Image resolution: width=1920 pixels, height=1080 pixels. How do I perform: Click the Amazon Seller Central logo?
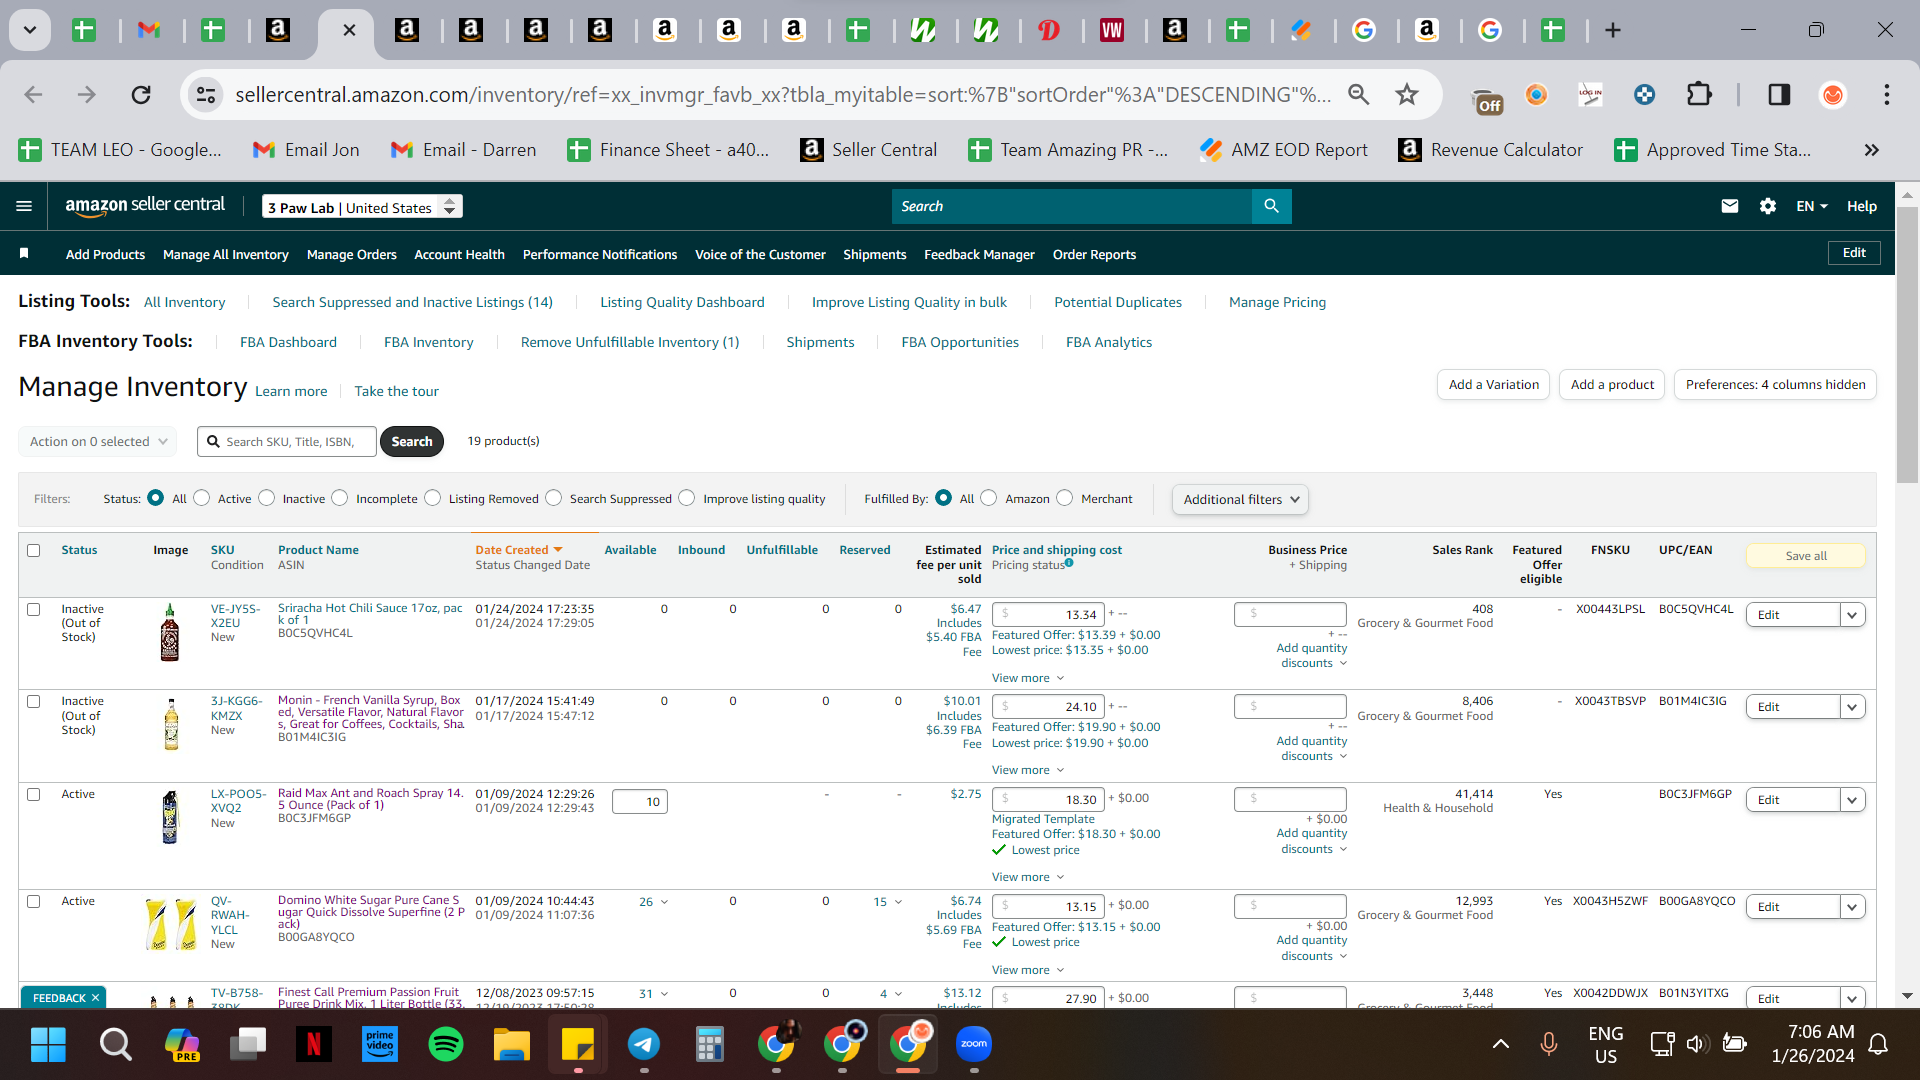(145, 206)
